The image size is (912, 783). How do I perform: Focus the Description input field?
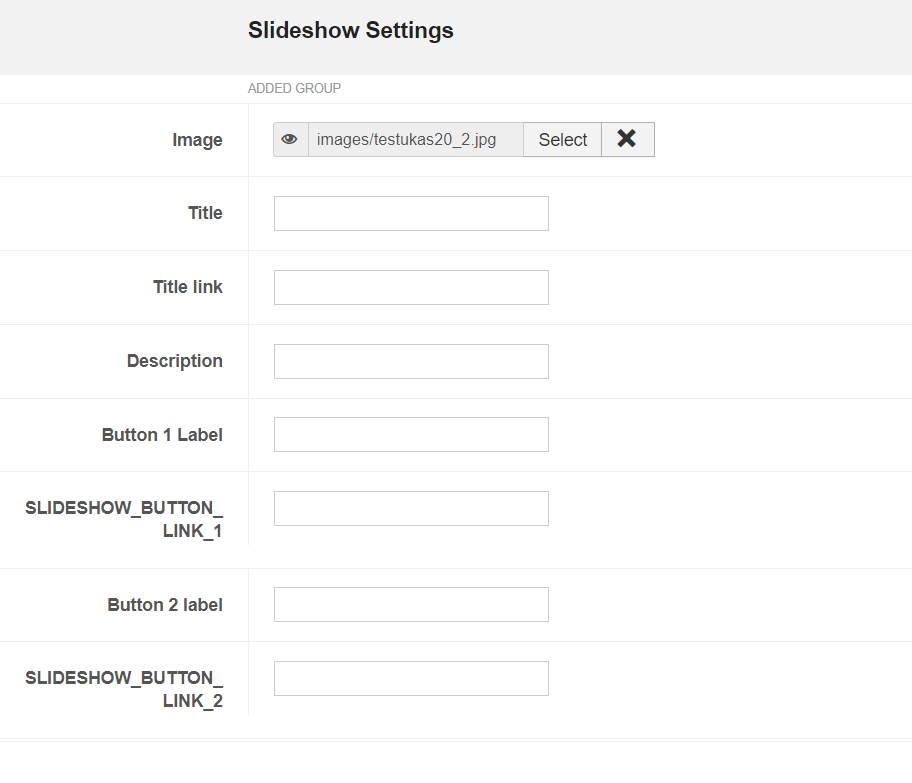(x=411, y=361)
